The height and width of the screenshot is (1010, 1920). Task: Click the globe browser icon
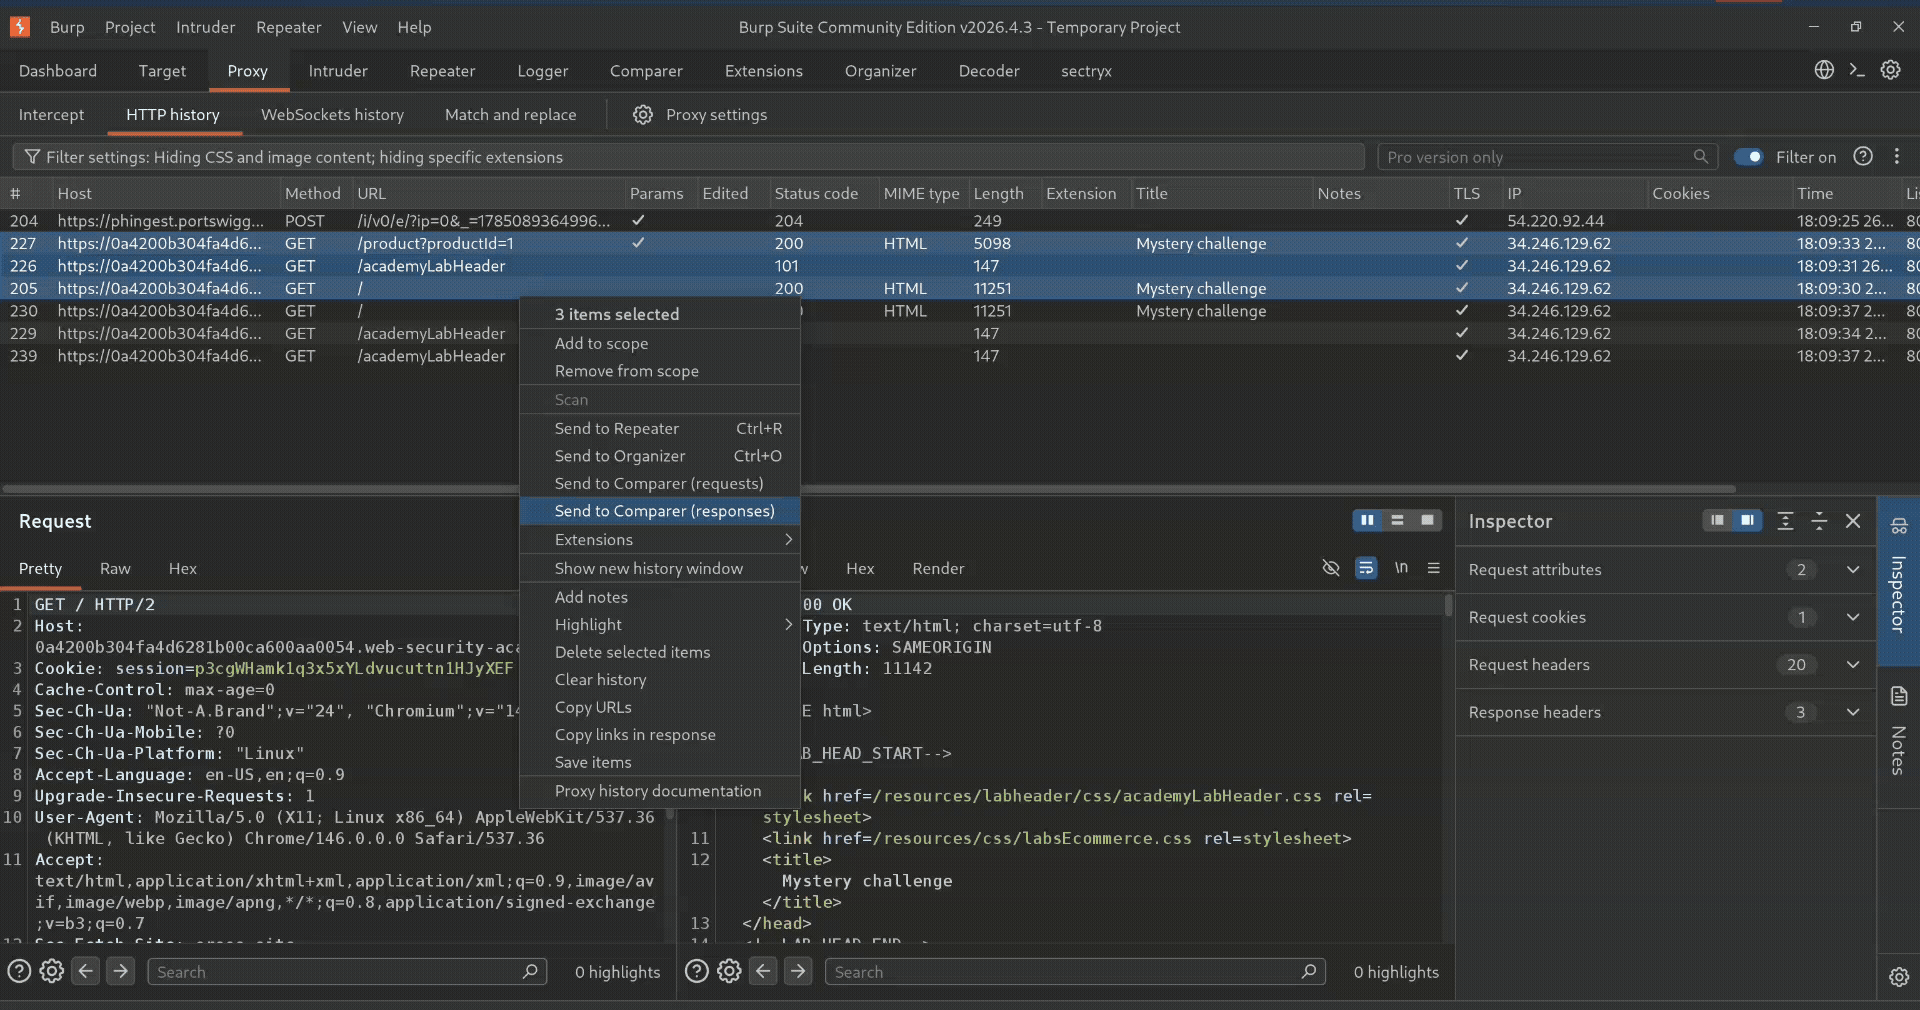tap(1824, 70)
